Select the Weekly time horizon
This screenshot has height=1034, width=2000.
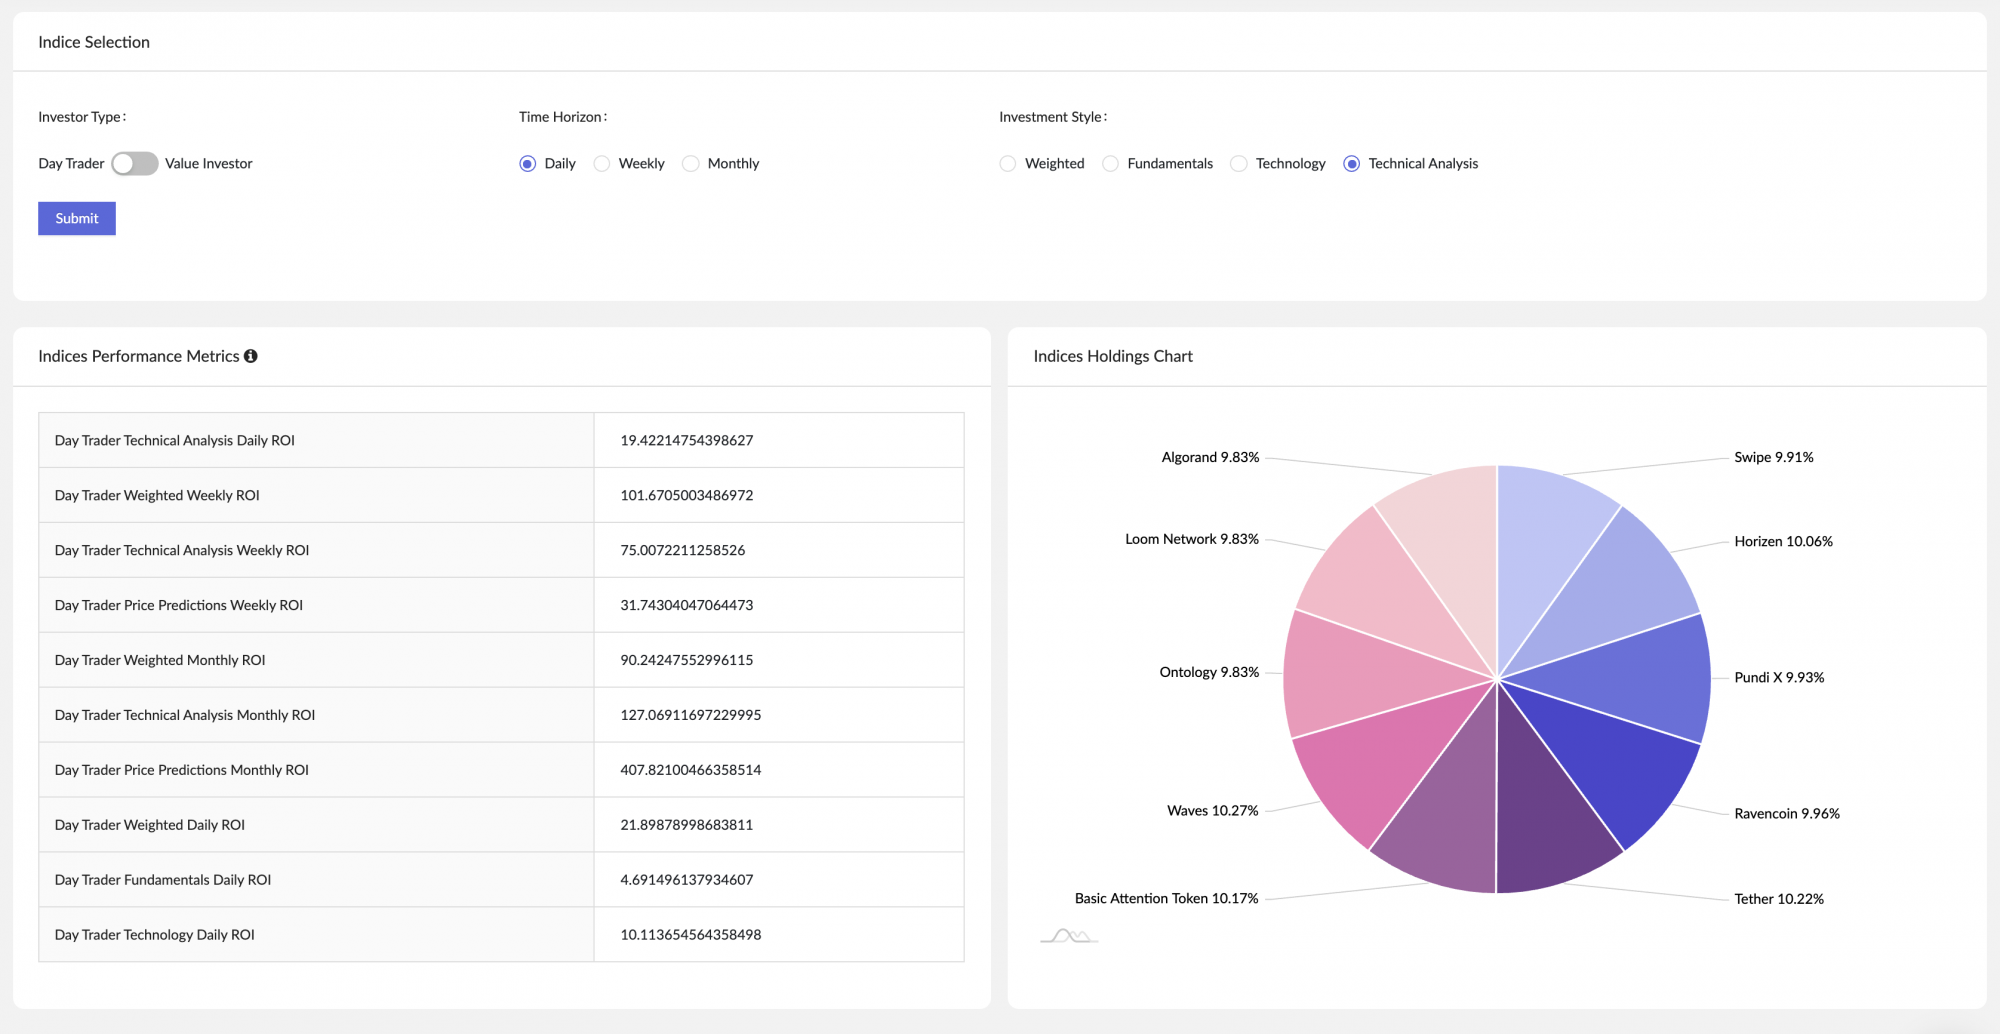[601, 163]
